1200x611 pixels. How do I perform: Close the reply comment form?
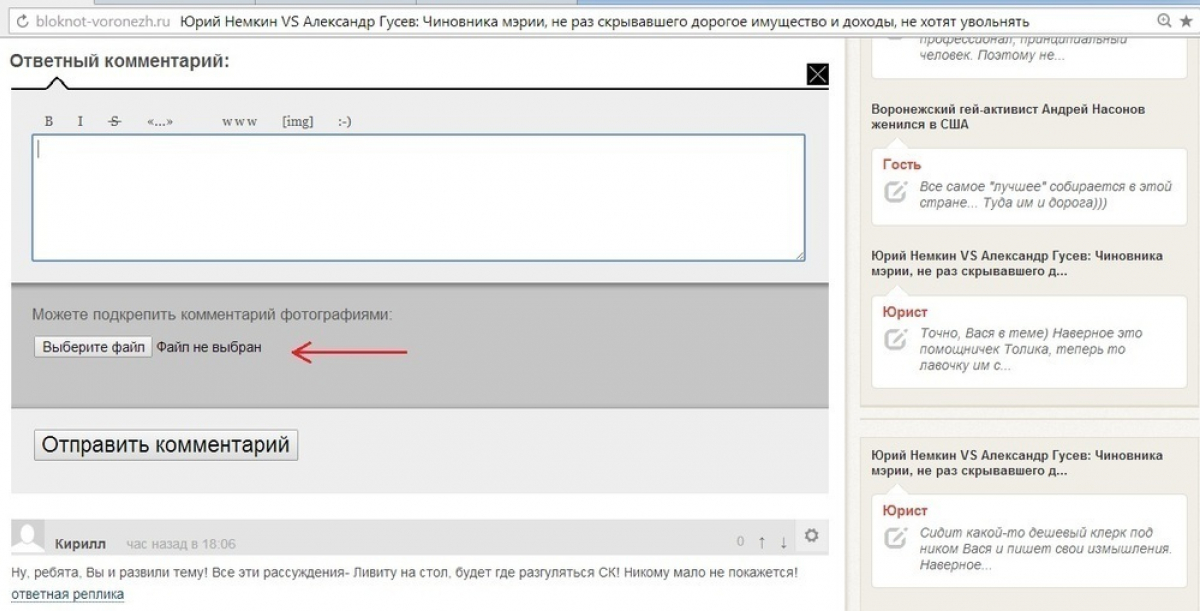coord(817,74)
